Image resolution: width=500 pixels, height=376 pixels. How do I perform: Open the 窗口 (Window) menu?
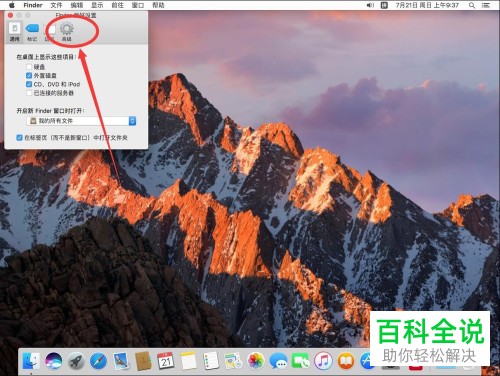(138, 5)
